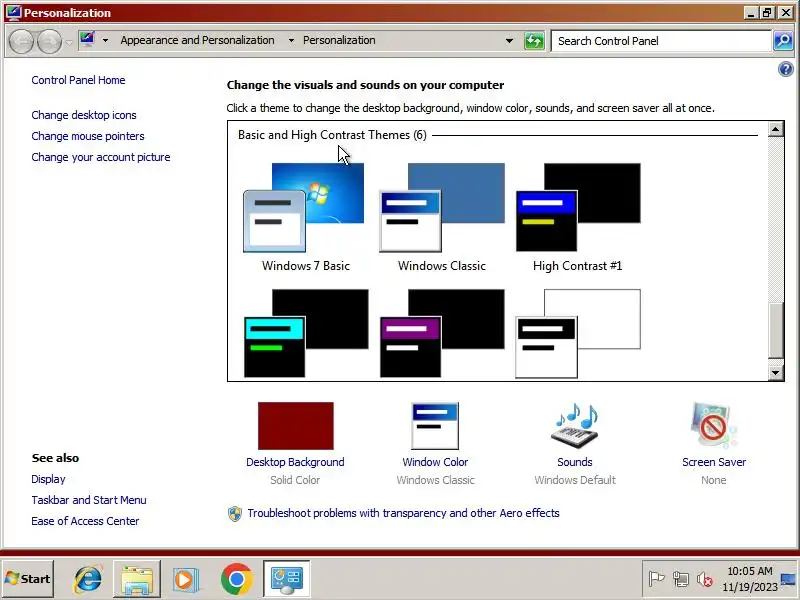
Task: Choose the purple title bar high contrast theme
Action: 442,333
